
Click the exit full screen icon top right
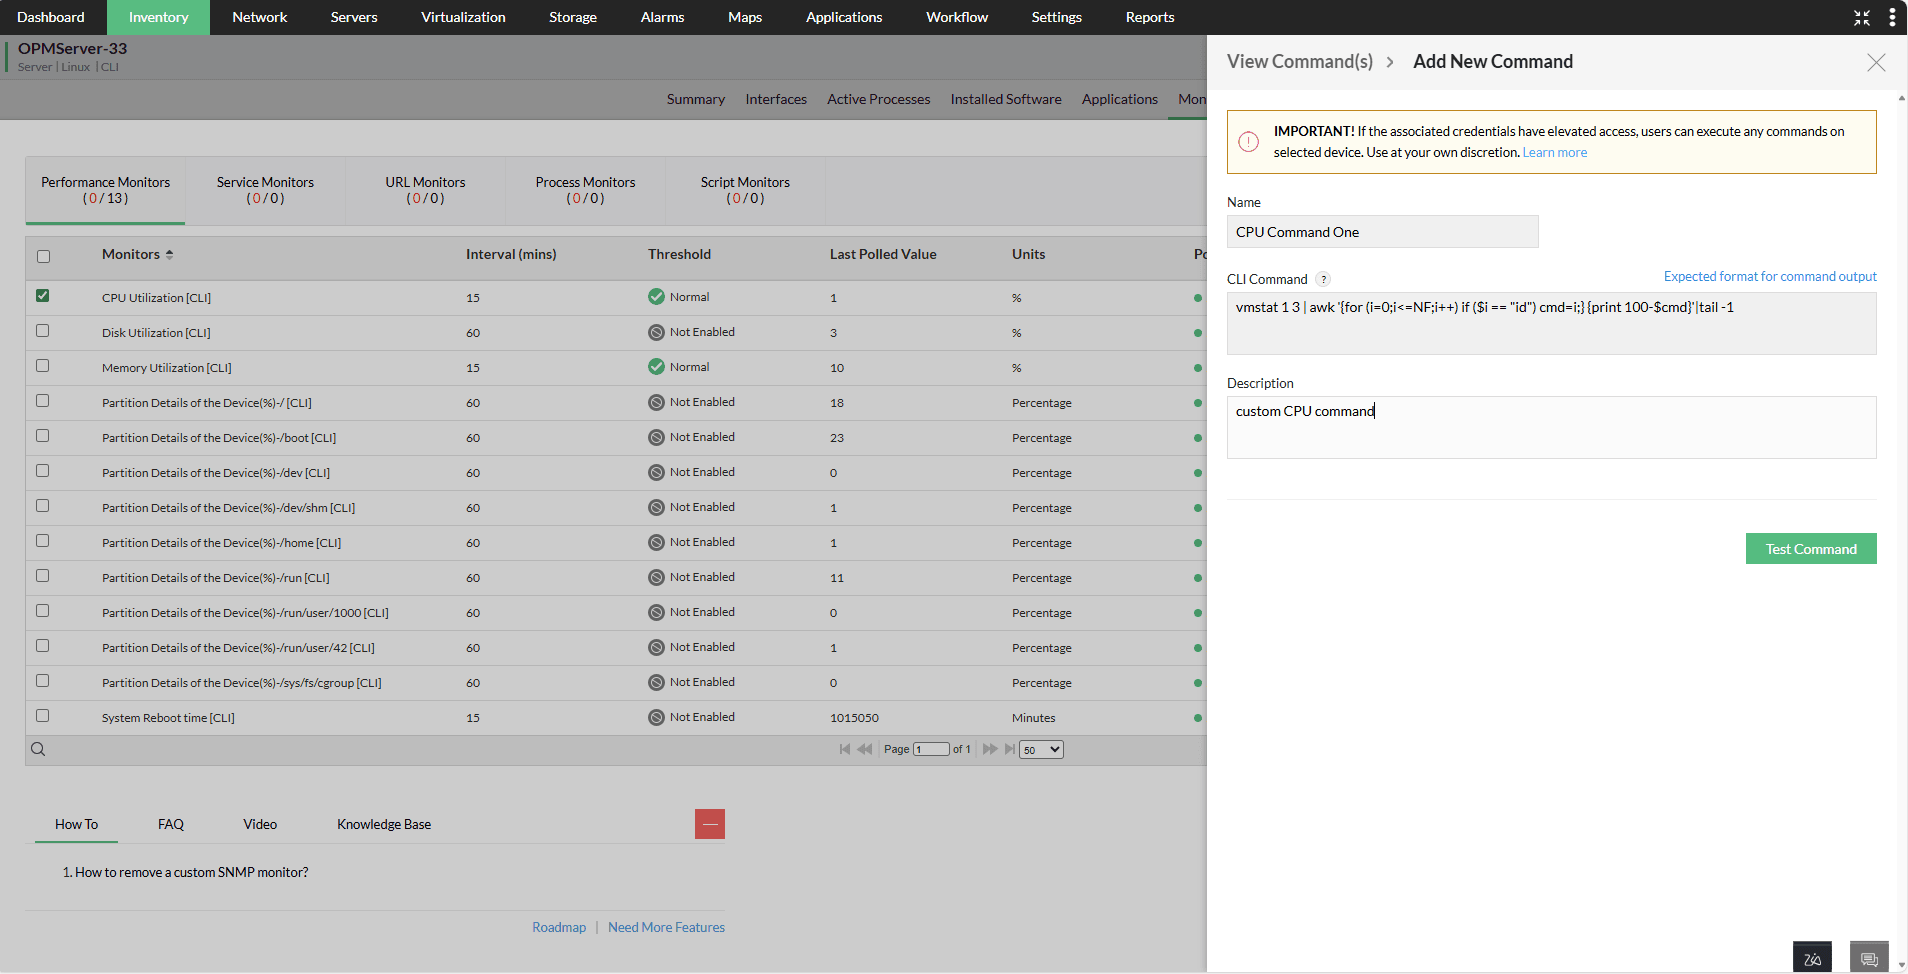point(1861,17)
